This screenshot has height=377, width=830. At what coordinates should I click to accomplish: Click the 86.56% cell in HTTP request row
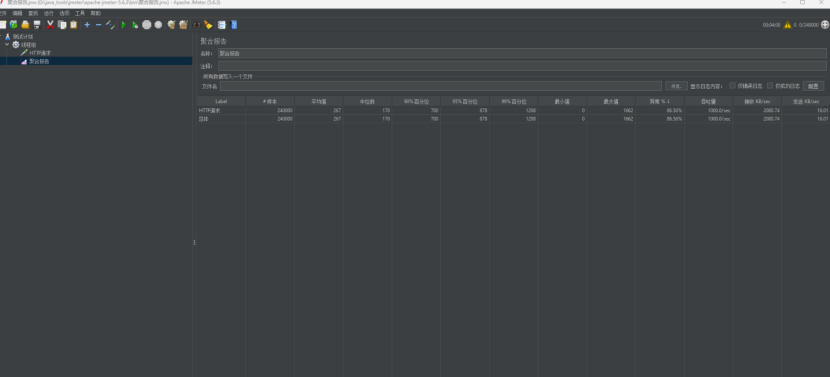click(660, 111)
